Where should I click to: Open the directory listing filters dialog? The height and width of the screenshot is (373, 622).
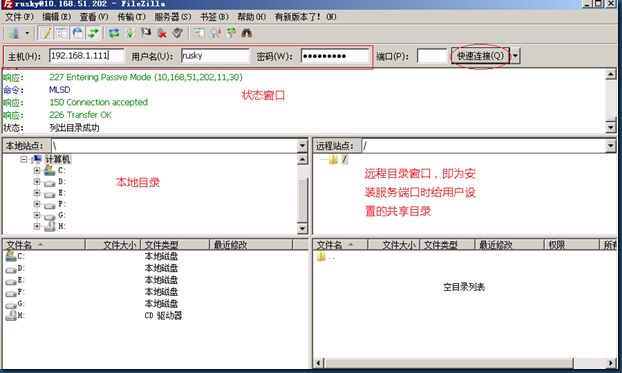click(x=198, y=33)
